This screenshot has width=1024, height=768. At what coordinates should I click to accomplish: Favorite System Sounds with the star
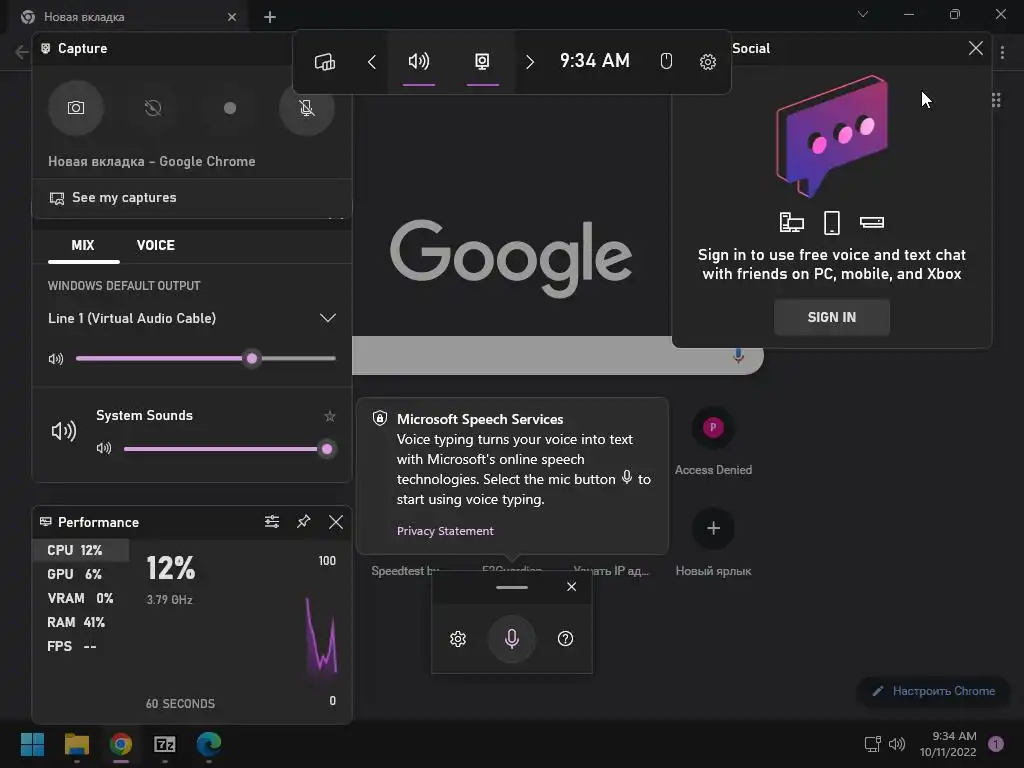(330, 416)
